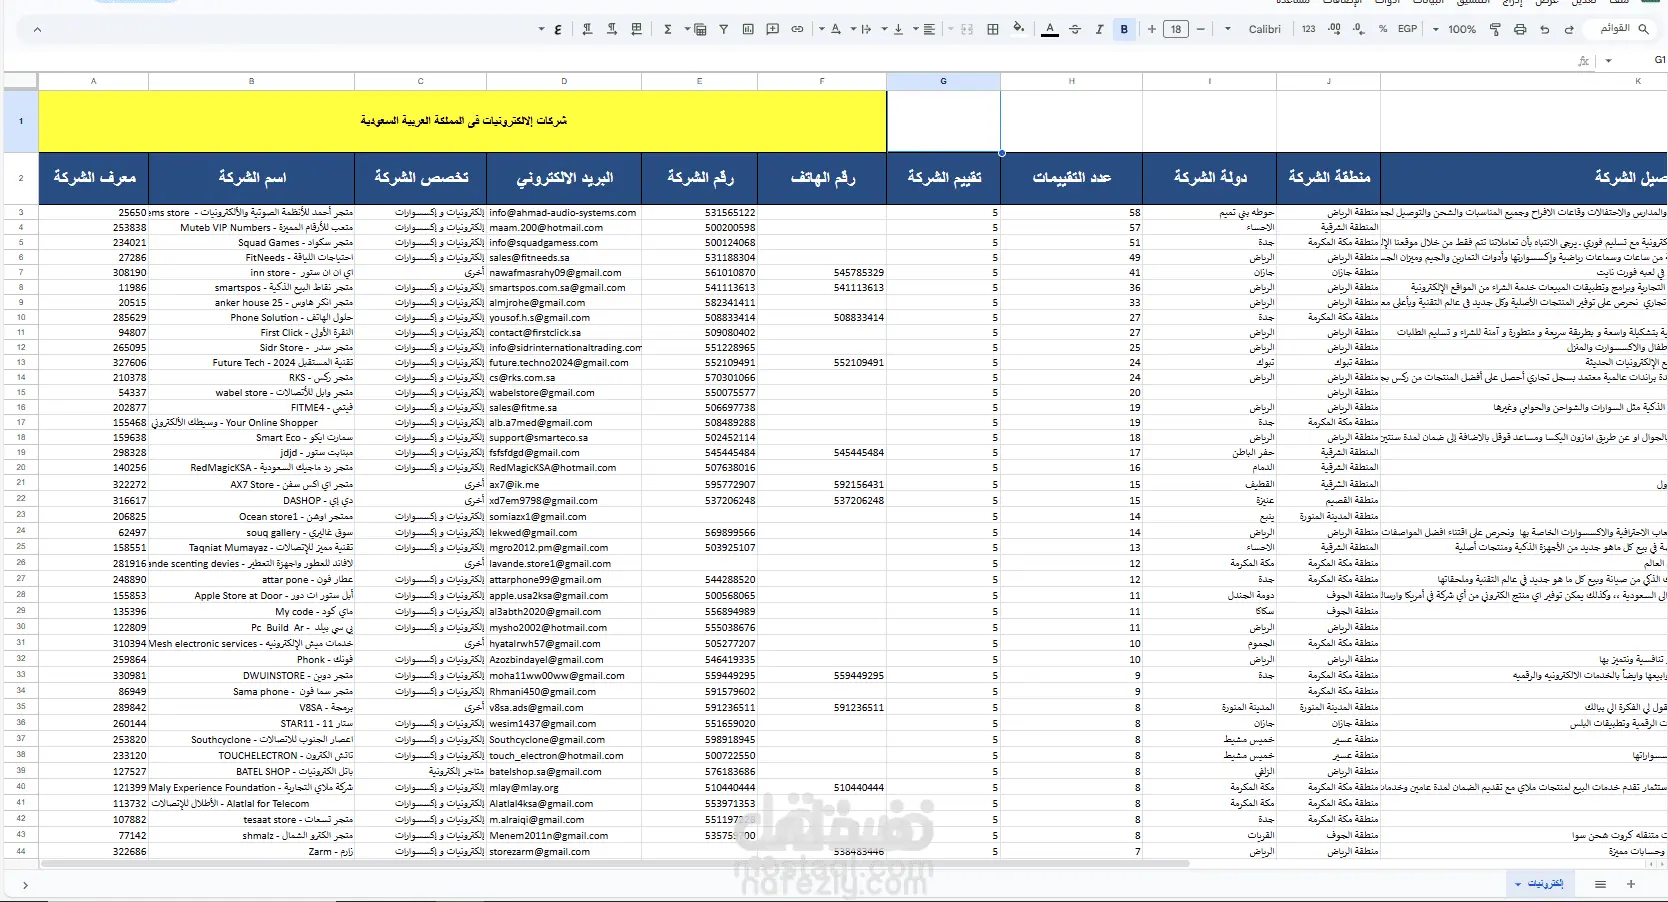Select the Apple Store at Door cell

point(251,596)
